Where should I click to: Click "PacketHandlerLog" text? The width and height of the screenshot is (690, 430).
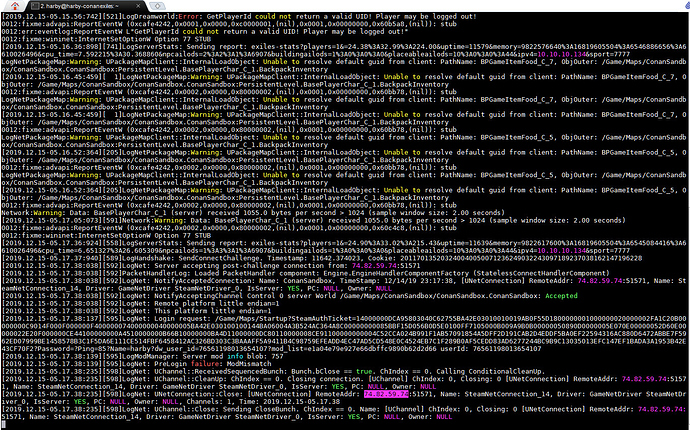pyautogui.click(x=154, y=273)
